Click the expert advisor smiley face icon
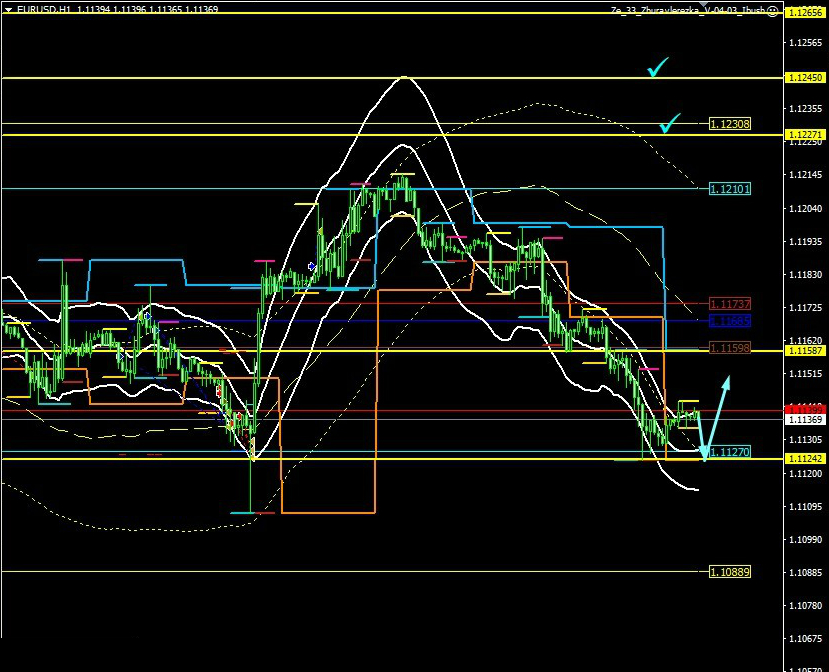Image resolution: width=829 pixels, height=672 pixels. 772,11
